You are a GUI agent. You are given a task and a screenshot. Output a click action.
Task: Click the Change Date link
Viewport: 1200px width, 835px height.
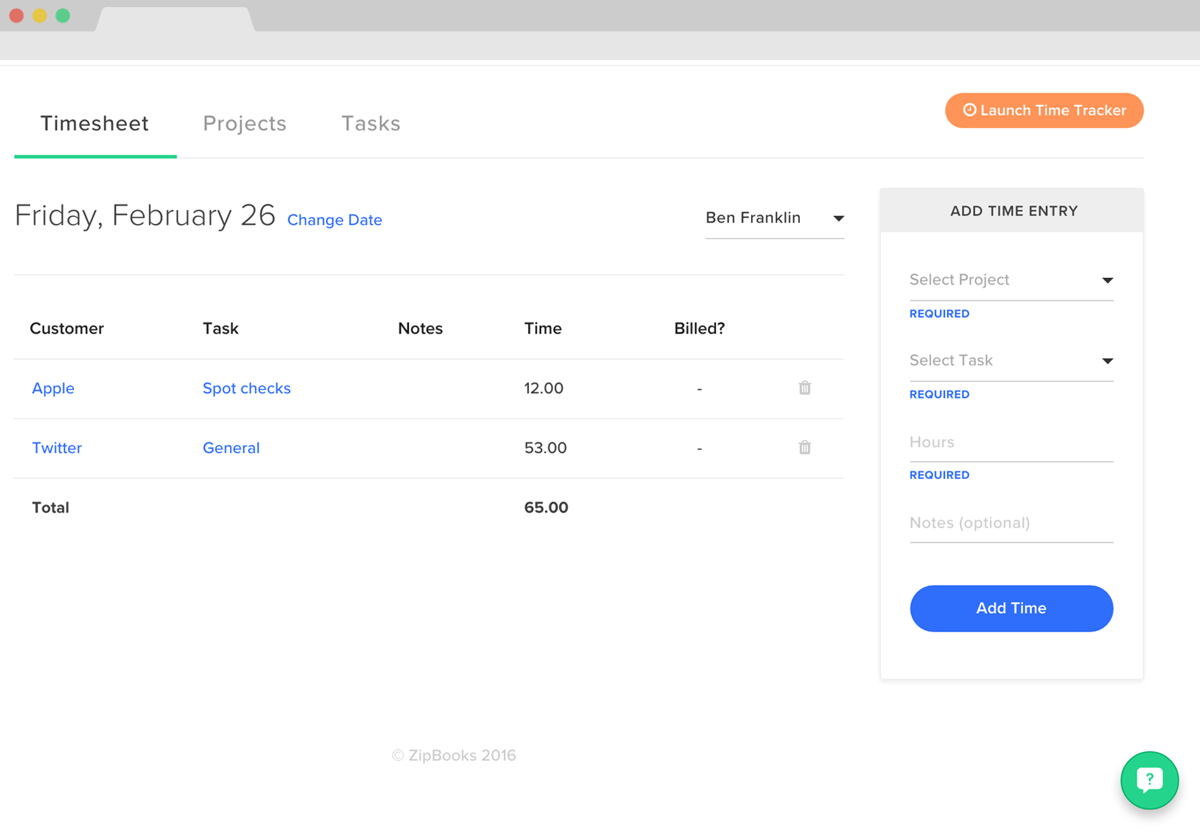pos(334,220)
